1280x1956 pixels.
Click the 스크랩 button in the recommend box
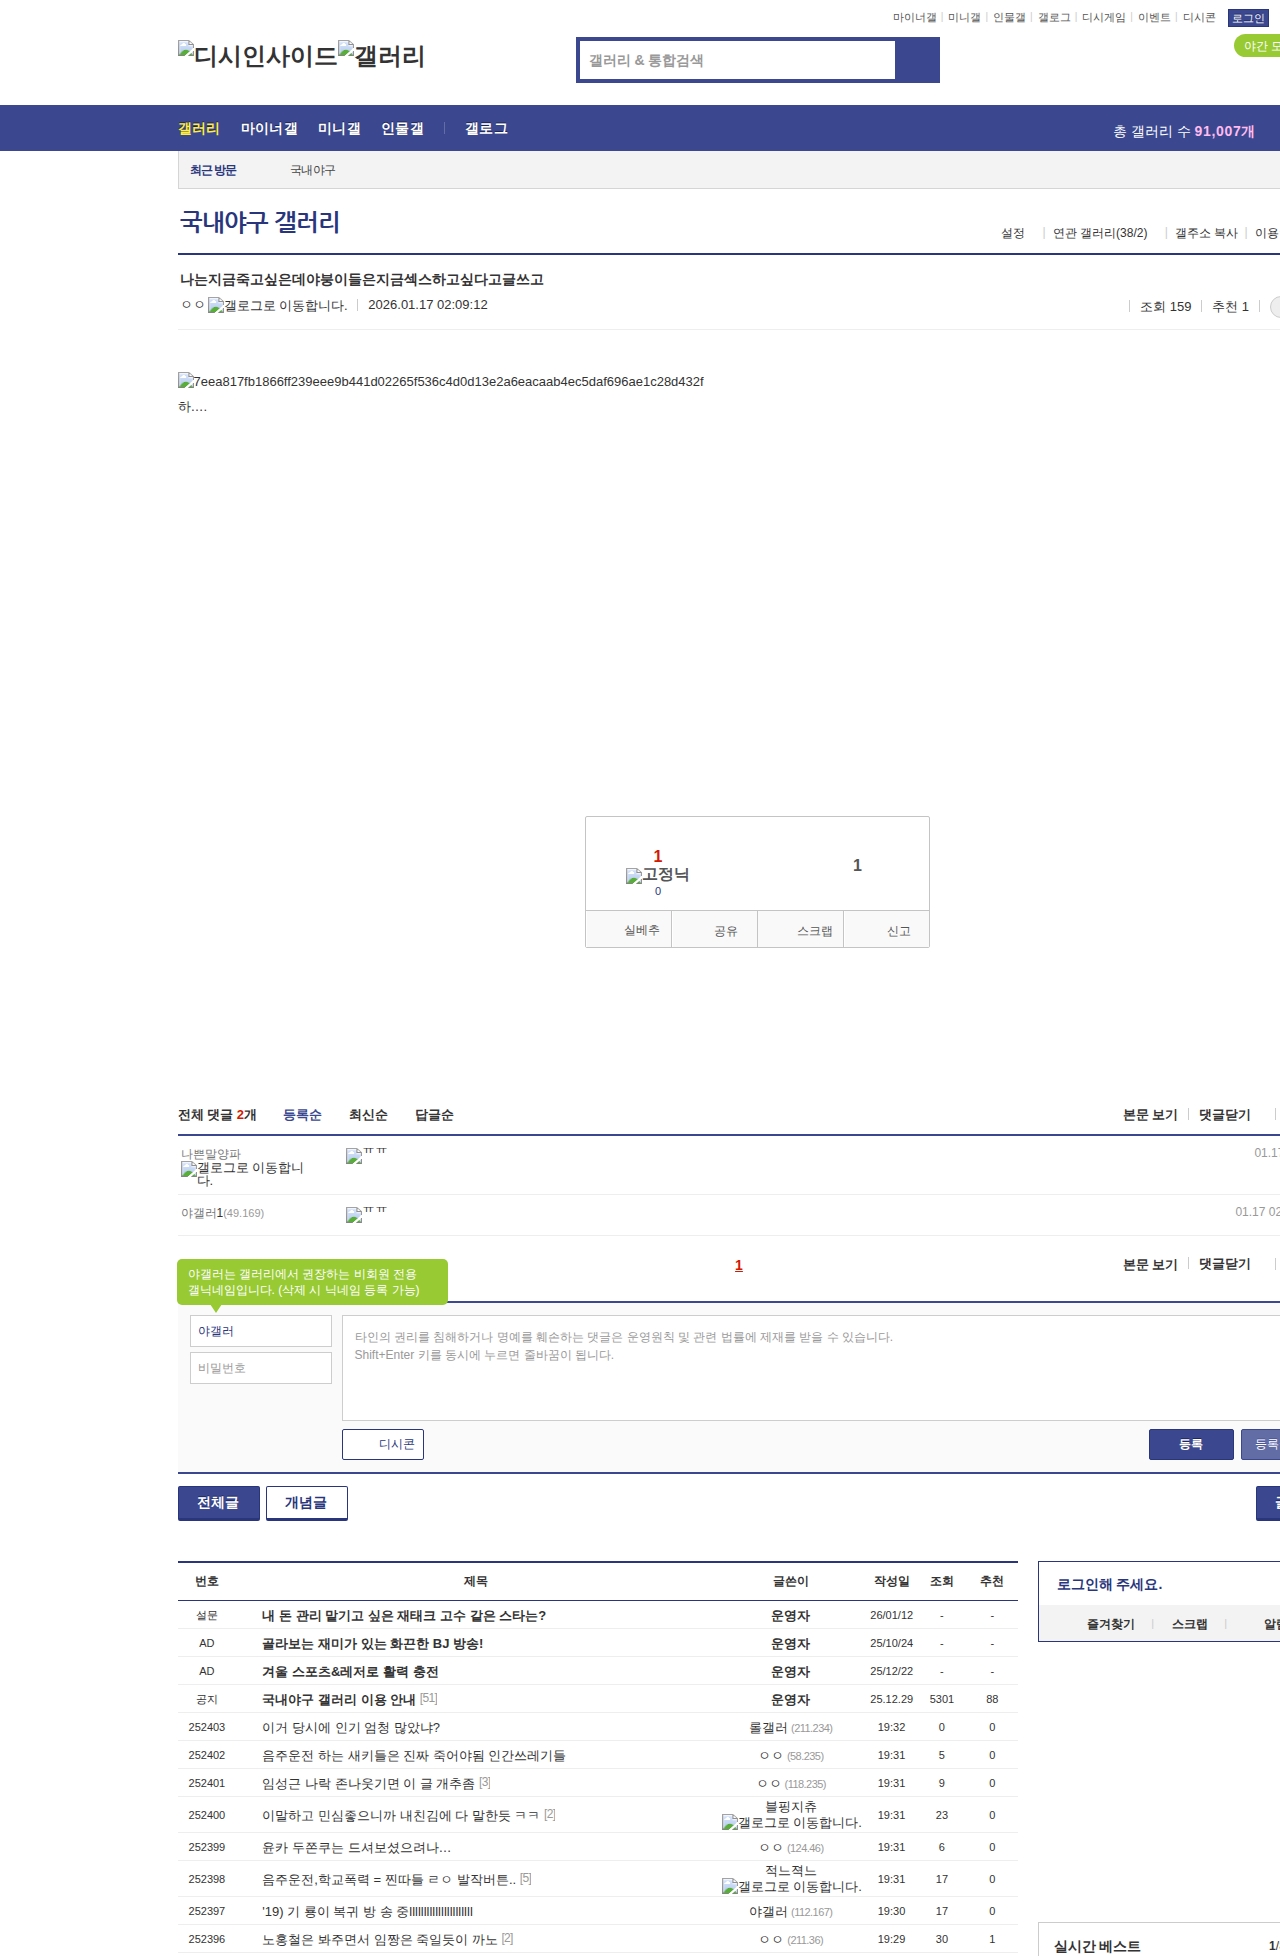(801, 930)
